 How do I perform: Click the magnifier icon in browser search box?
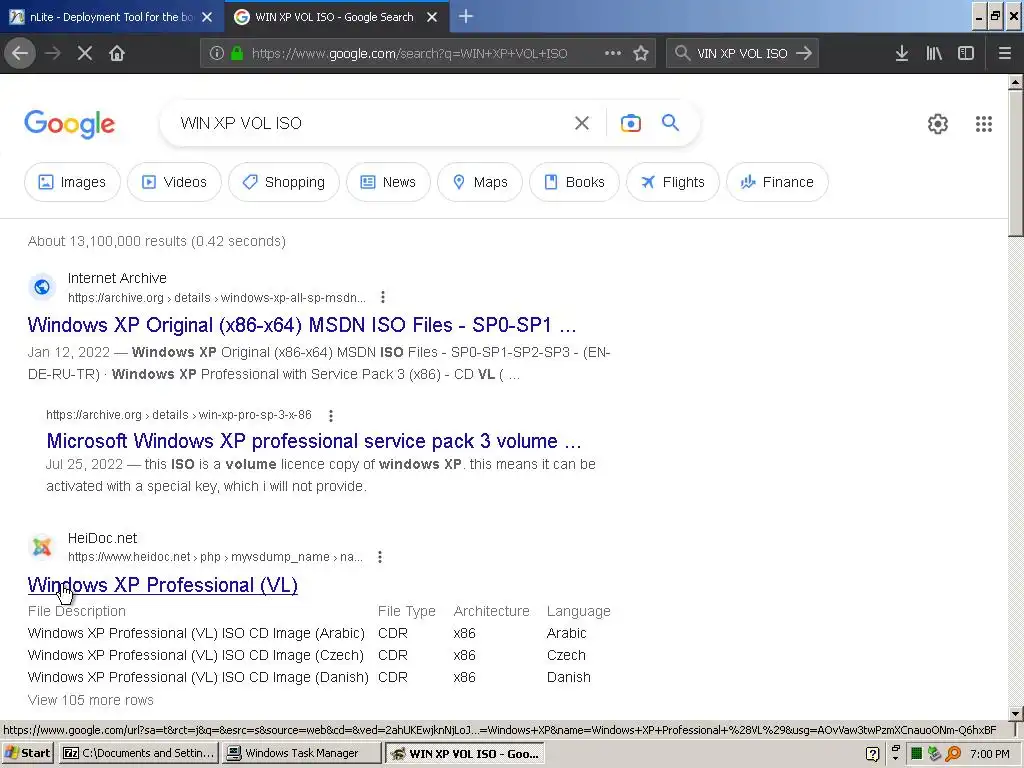tap(682, 53)
